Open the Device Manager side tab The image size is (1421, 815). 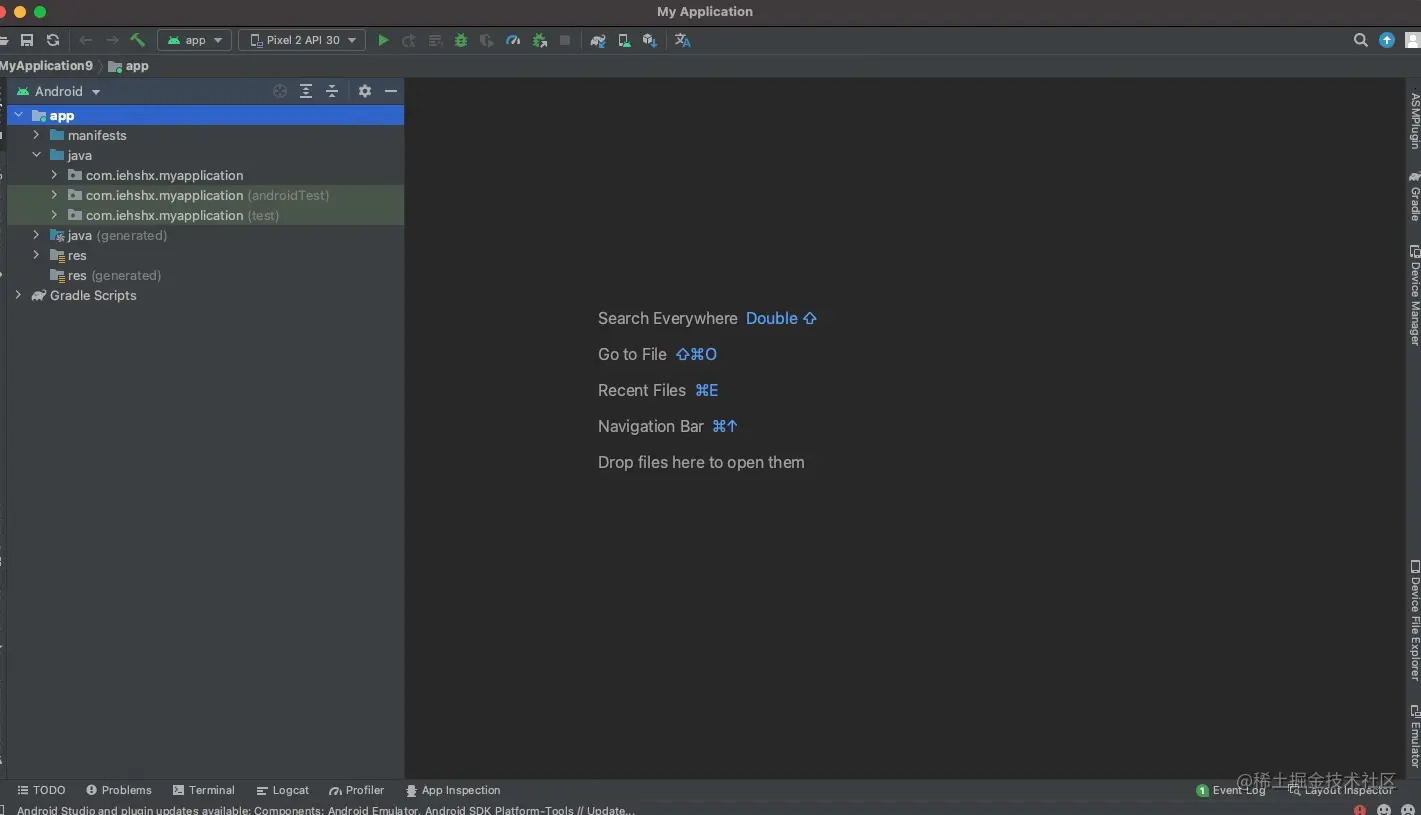(x=1414, y=295)
